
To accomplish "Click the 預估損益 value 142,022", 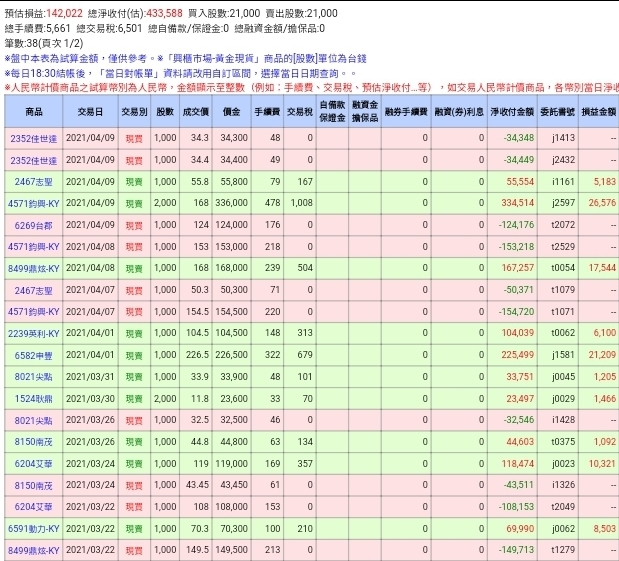I will tap(64, 13).
